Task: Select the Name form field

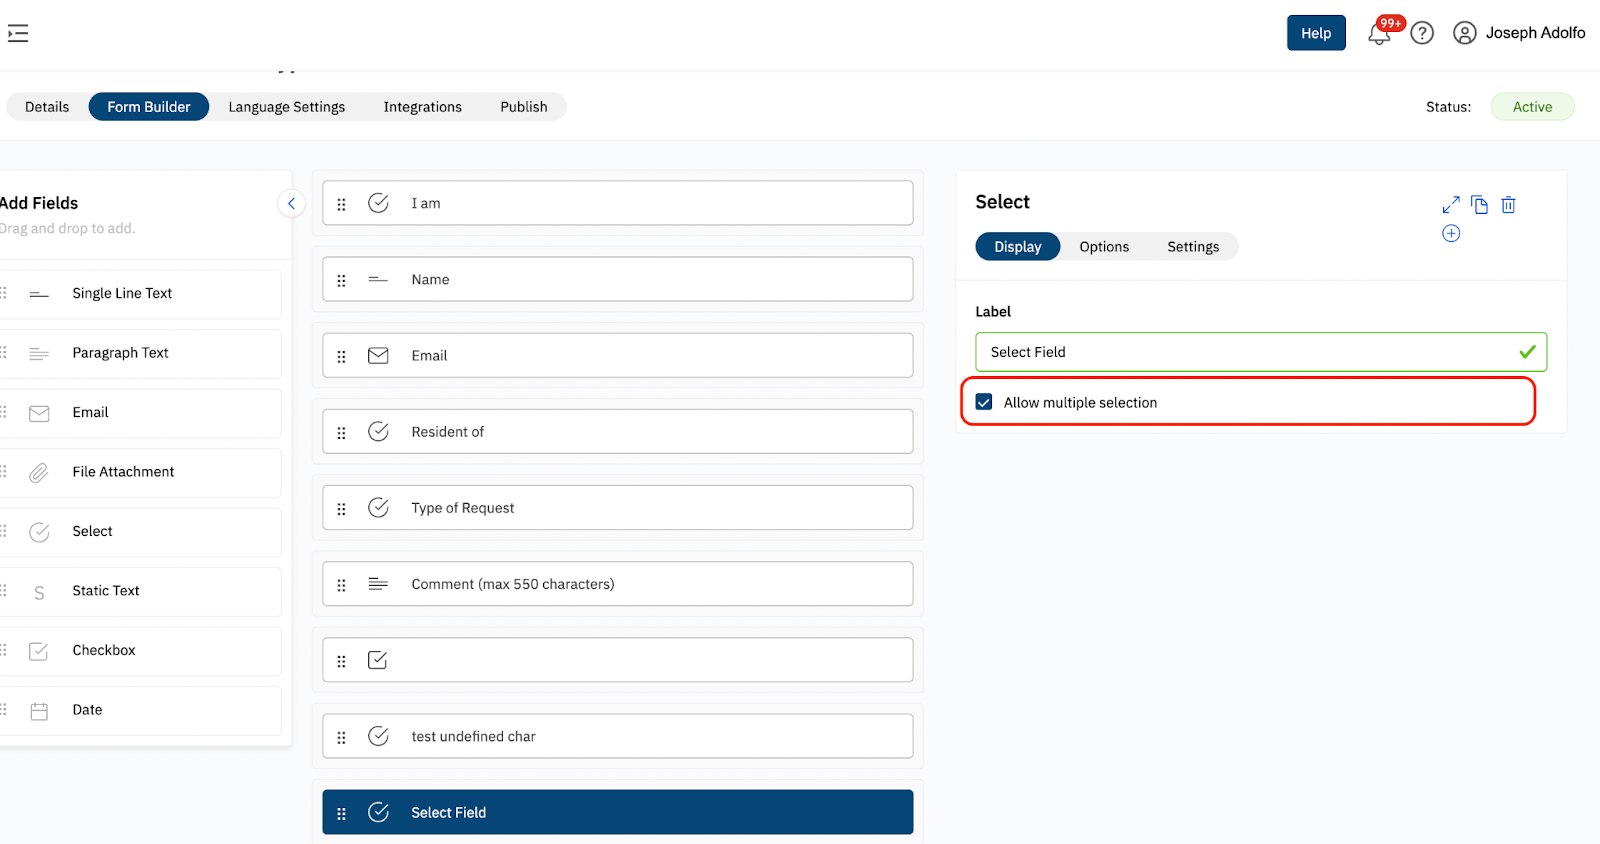Action: [x=618, y=279]
